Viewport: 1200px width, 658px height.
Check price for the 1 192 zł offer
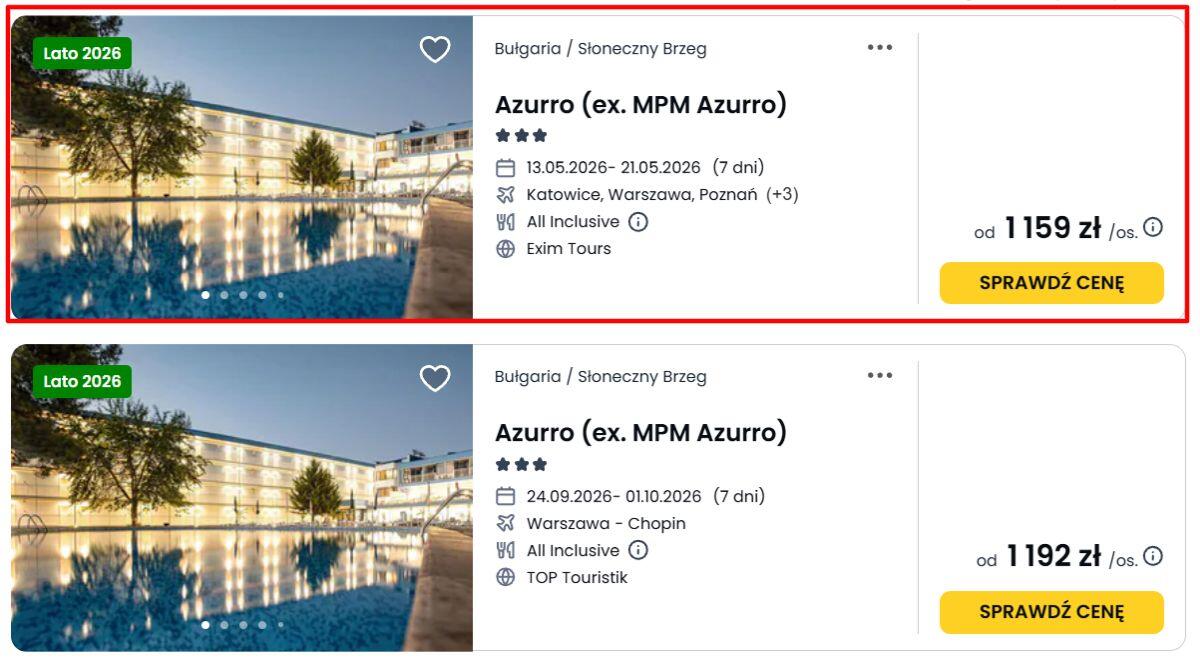tap(1051, 612)
